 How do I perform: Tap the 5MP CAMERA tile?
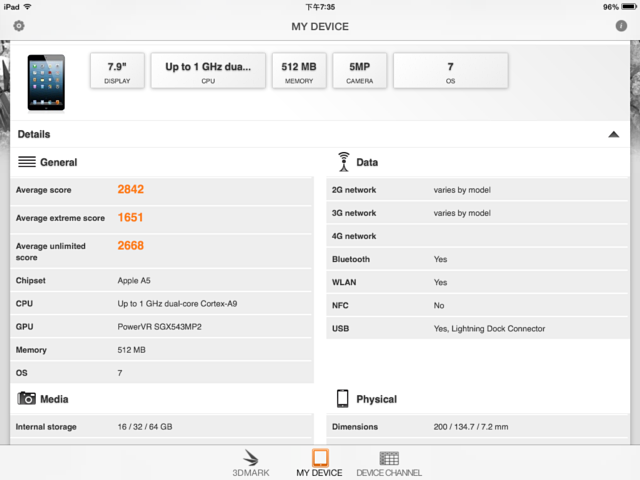(360, 70)
